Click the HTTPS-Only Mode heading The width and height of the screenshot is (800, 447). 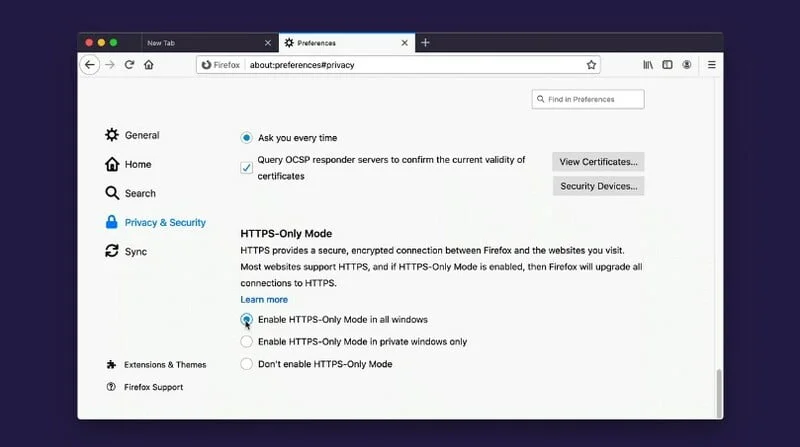click(x=286, y=234)
